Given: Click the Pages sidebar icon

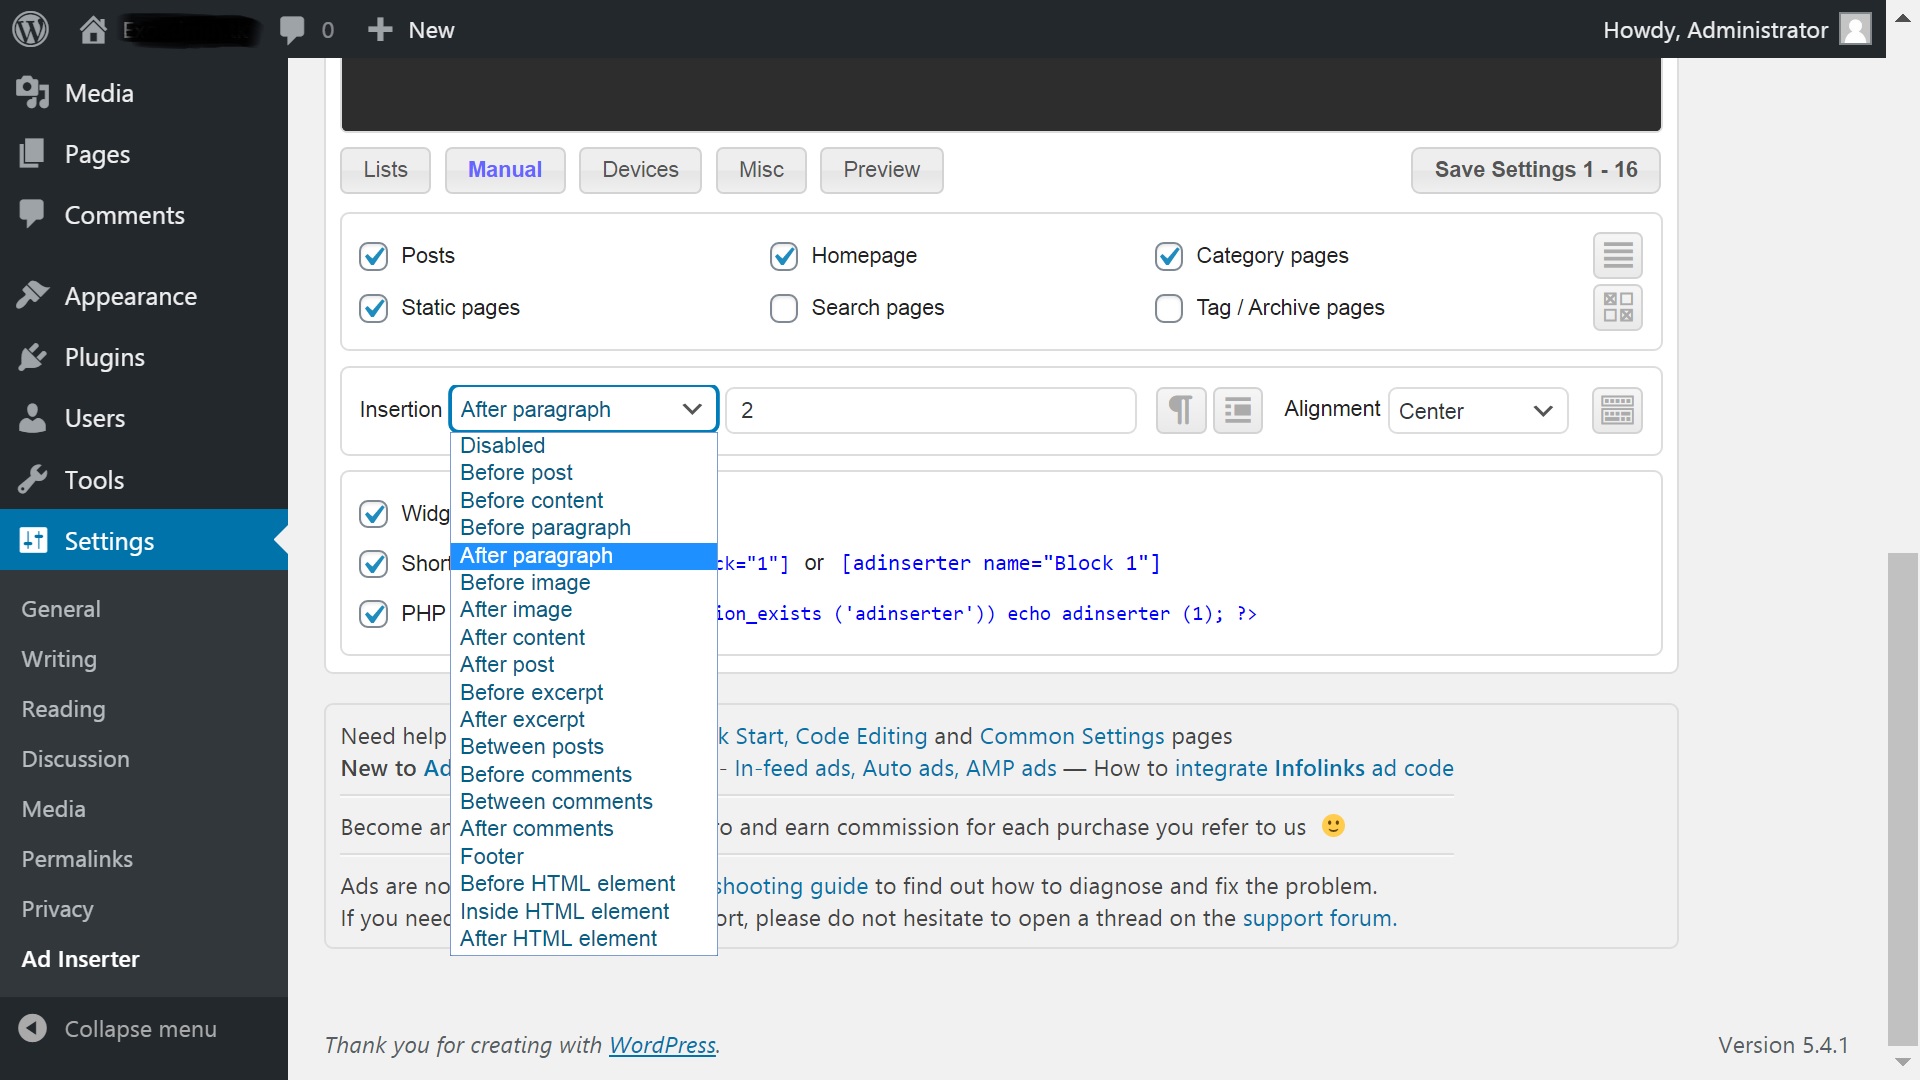Looking at the screenshot, I should tap(32, 154).
